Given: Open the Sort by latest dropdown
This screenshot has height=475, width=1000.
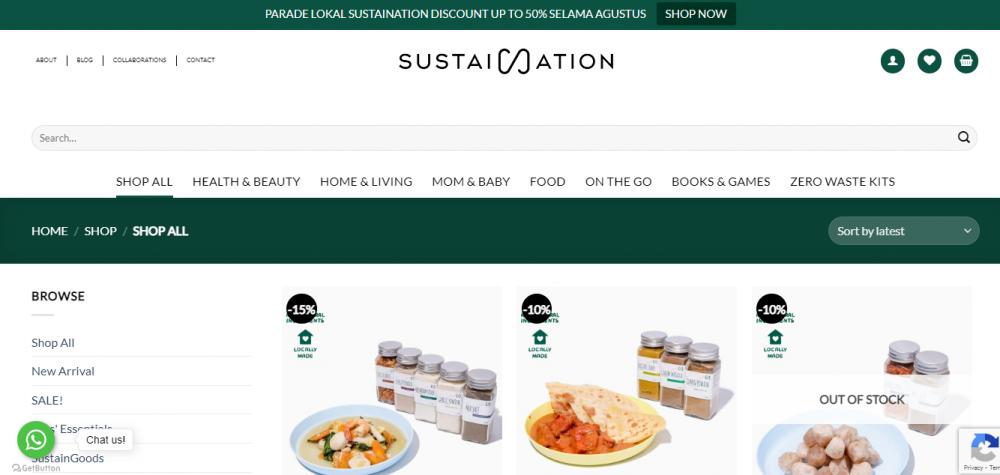Looking at the screenshot, I should coord(903,231).
